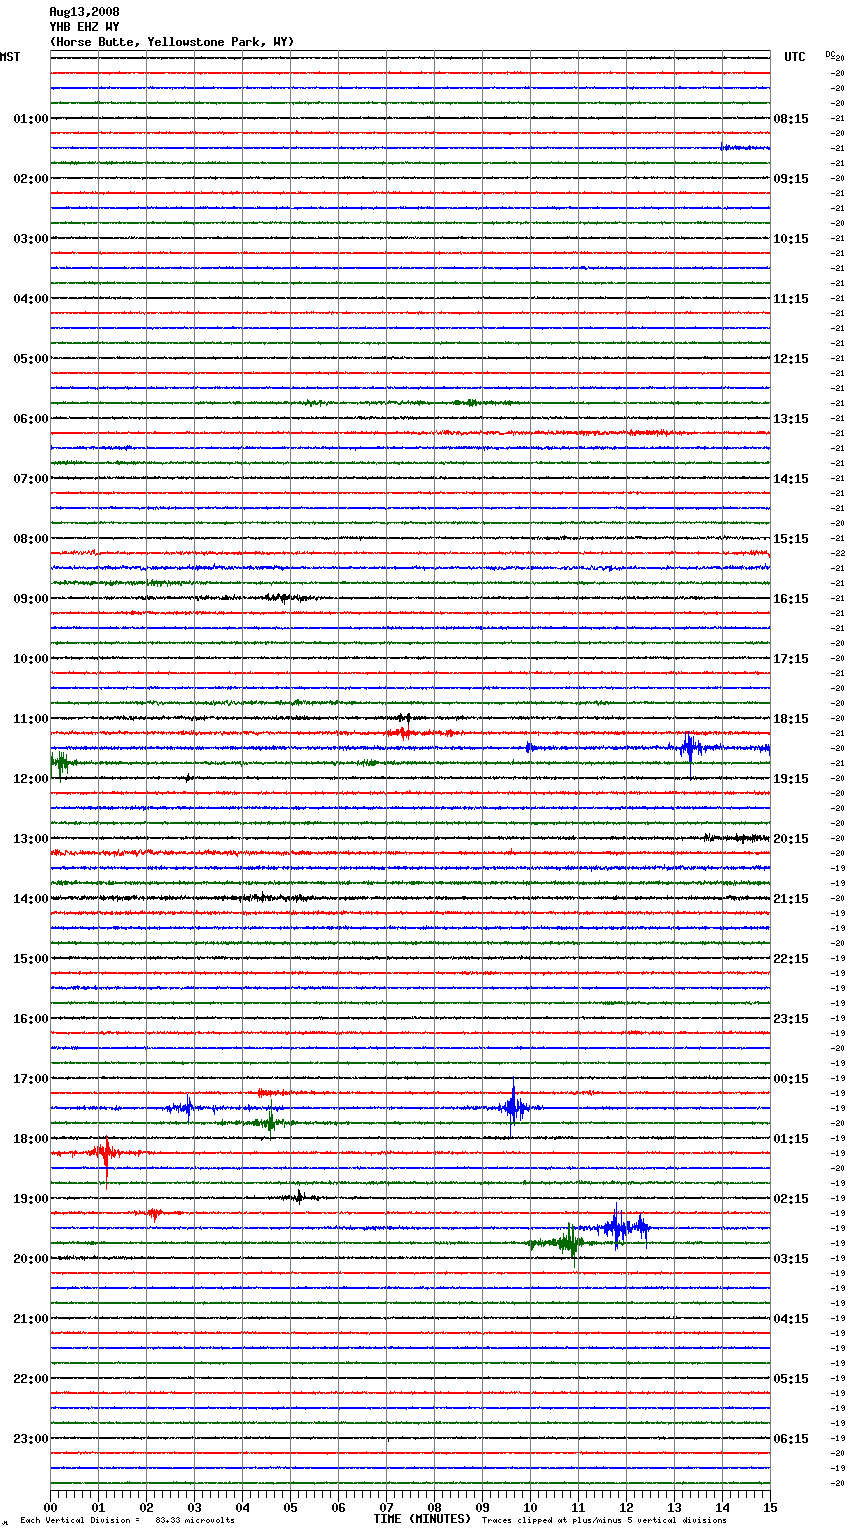
Task: Click the 21:15 UTC label
Action: [x=791, y=899]
